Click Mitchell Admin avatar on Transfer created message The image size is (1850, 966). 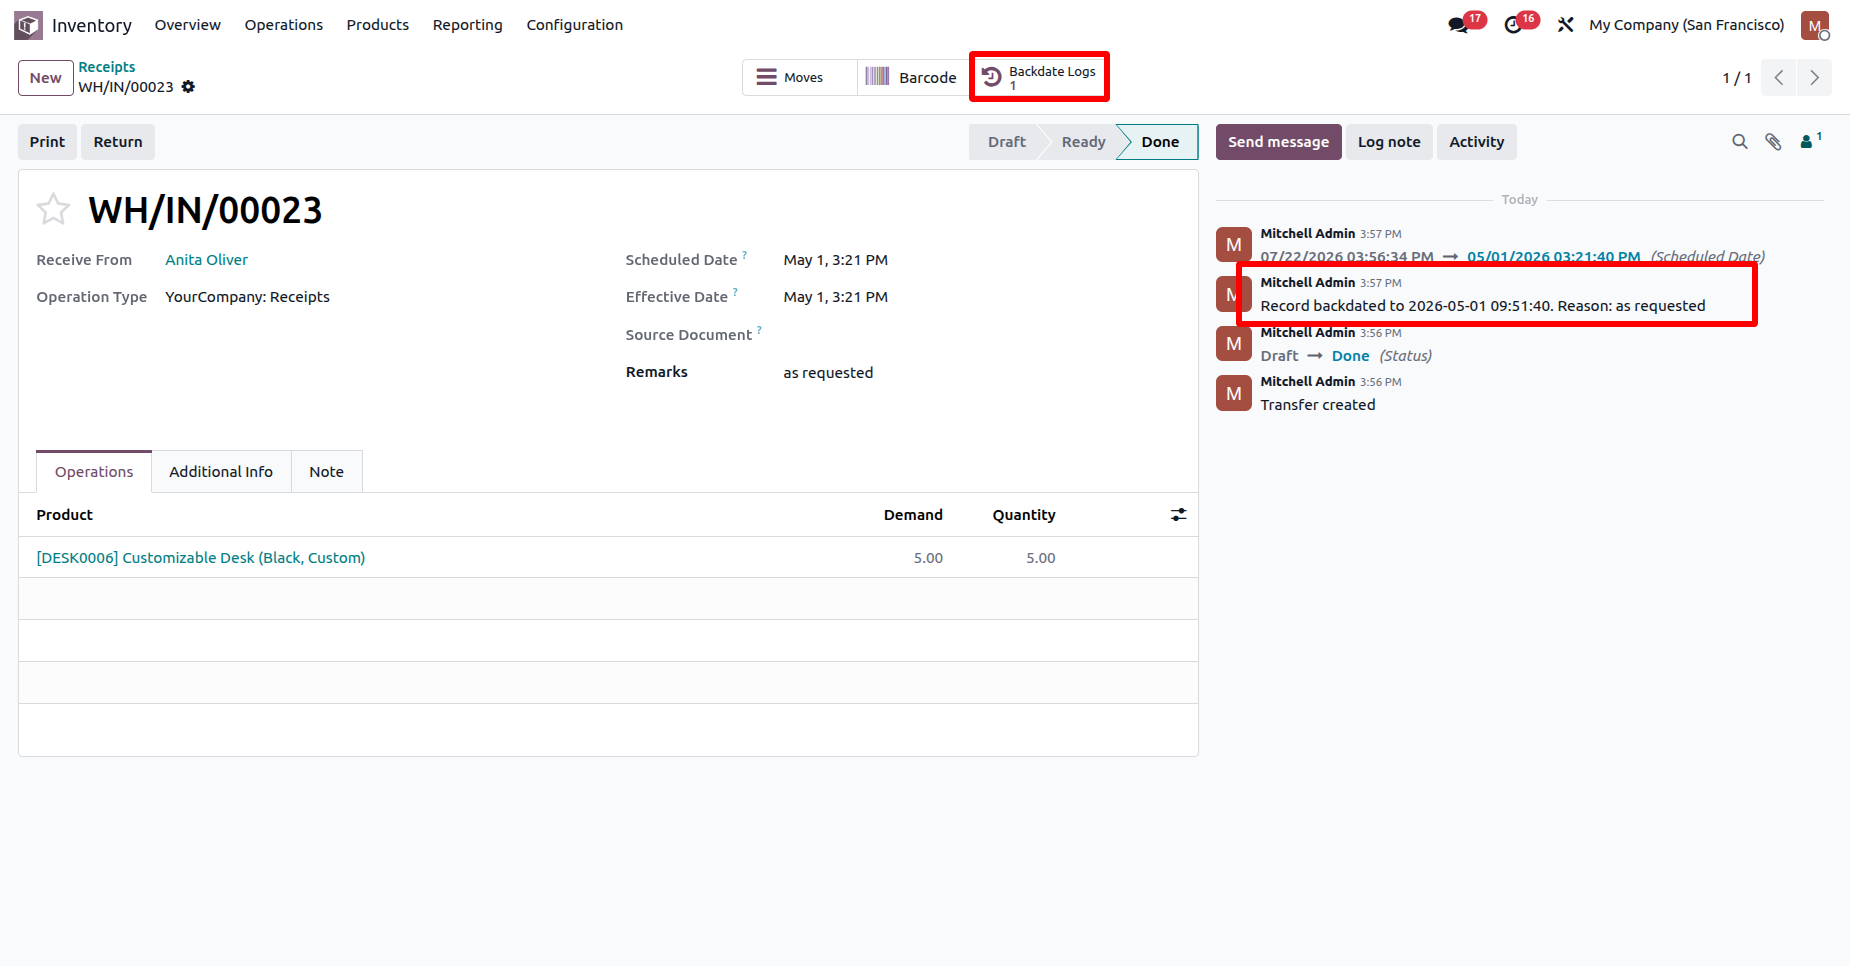(x=1234, y=393)
